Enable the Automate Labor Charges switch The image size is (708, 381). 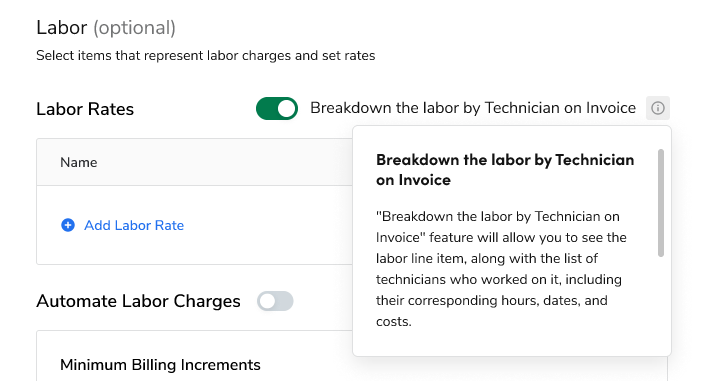click(x=275, y=301)
